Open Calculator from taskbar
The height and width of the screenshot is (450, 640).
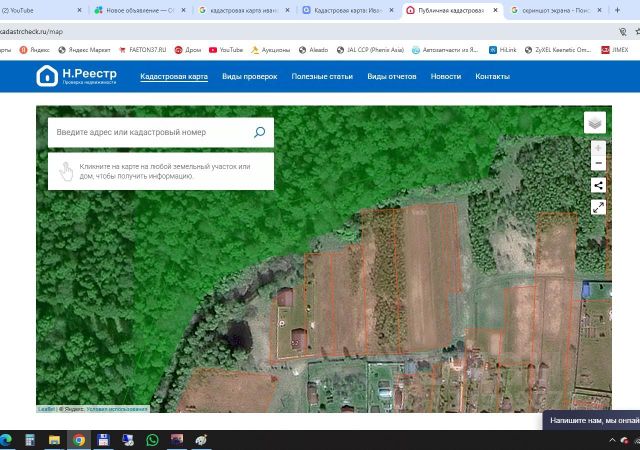click(x=30, y=440)
